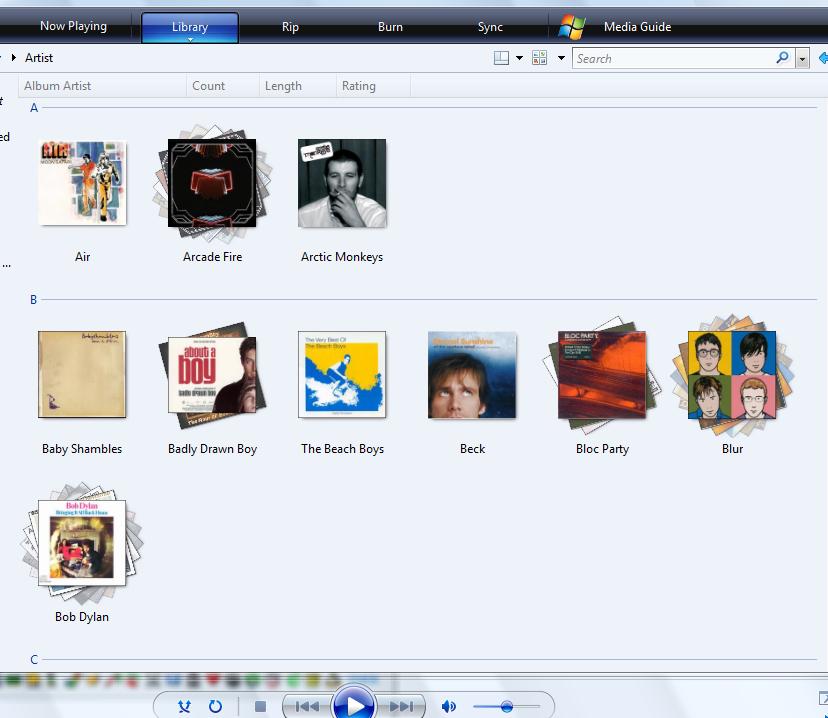Click the "Blur" artist name label
Viewport: 828px width, 718px height.
click(732, 449)
